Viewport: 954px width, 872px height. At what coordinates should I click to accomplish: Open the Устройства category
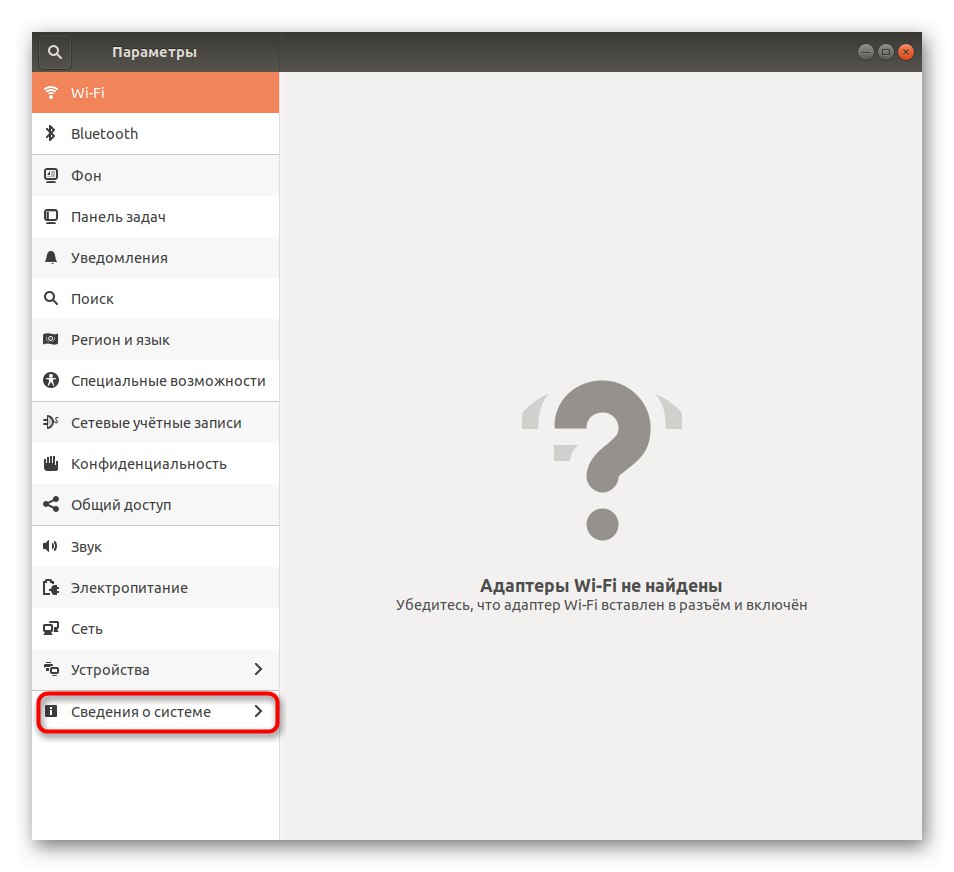[156, 669]
